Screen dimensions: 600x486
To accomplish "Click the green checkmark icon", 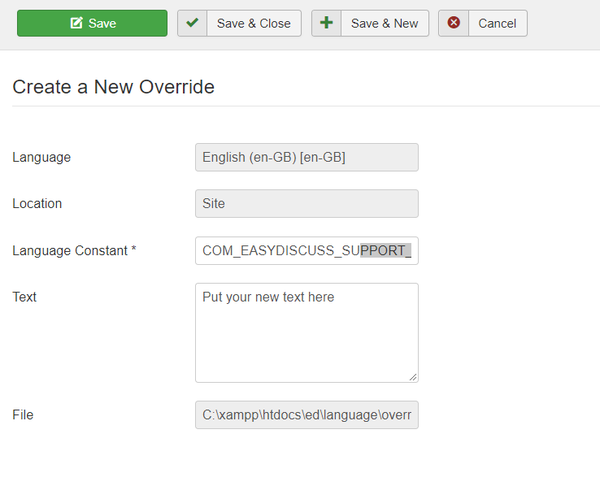I will [x=192, y=23].
